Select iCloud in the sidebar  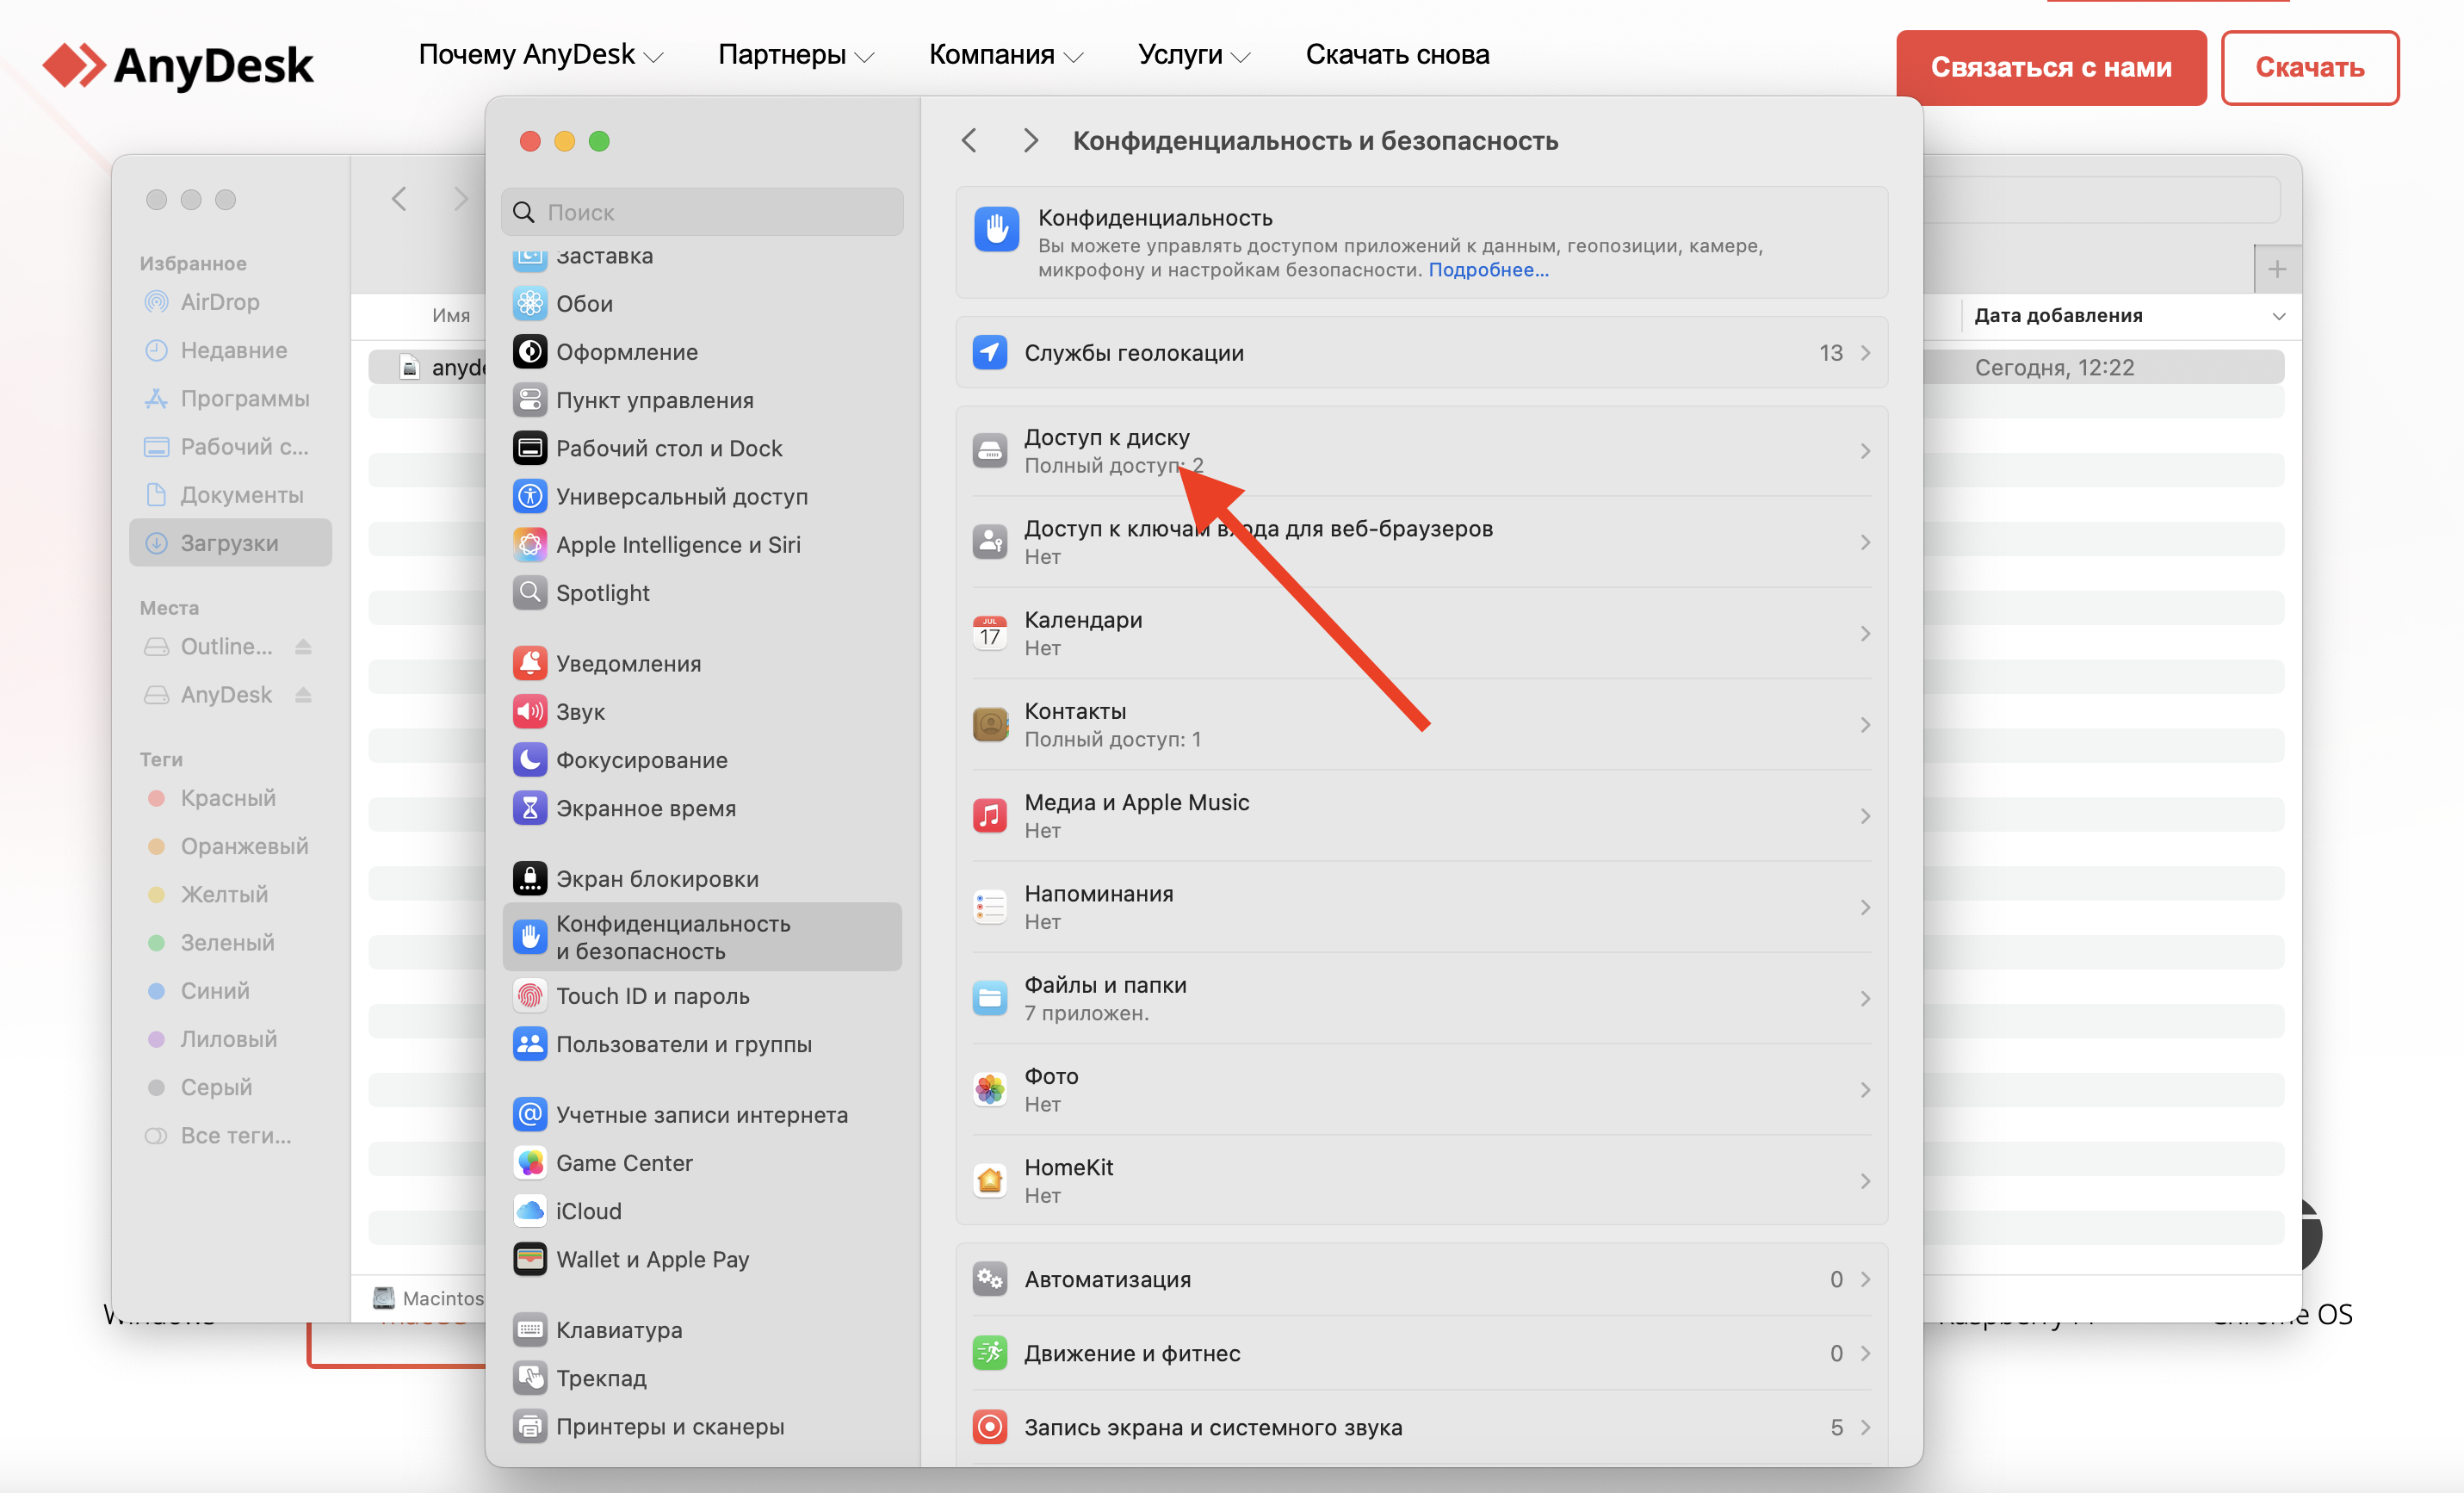703,1211
